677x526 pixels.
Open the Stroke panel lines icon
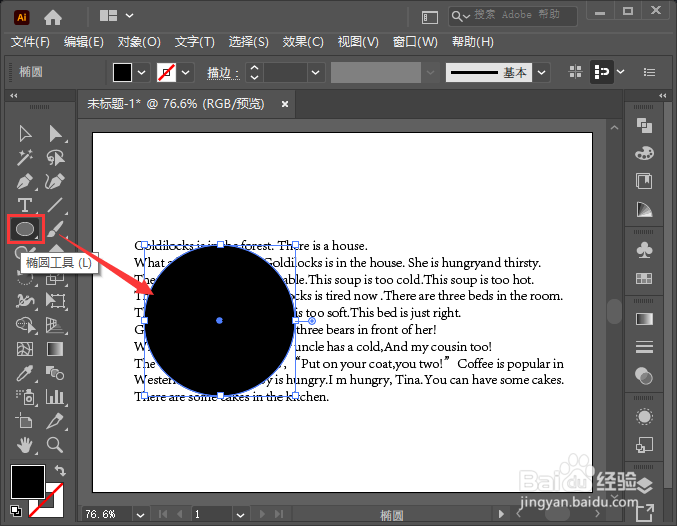[644, 347]
